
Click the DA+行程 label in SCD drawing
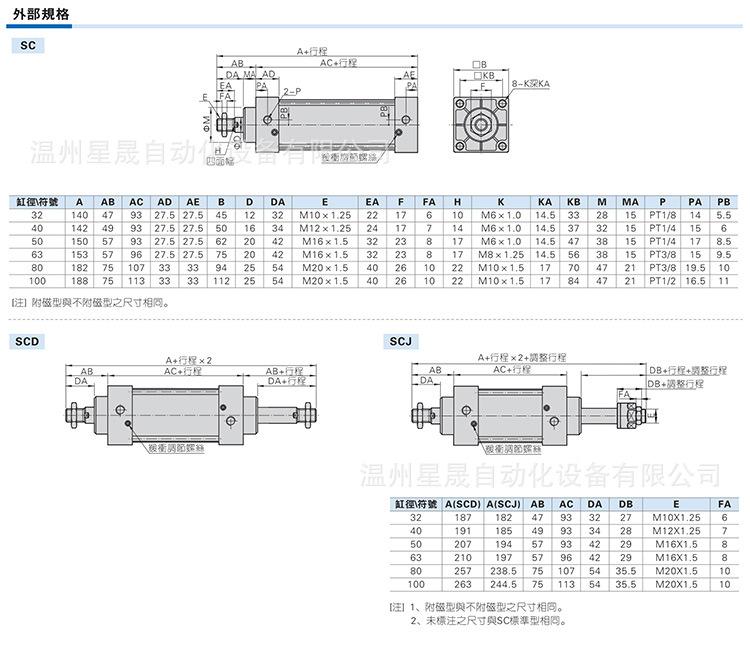pyautogui.click(x=286, y=381)
